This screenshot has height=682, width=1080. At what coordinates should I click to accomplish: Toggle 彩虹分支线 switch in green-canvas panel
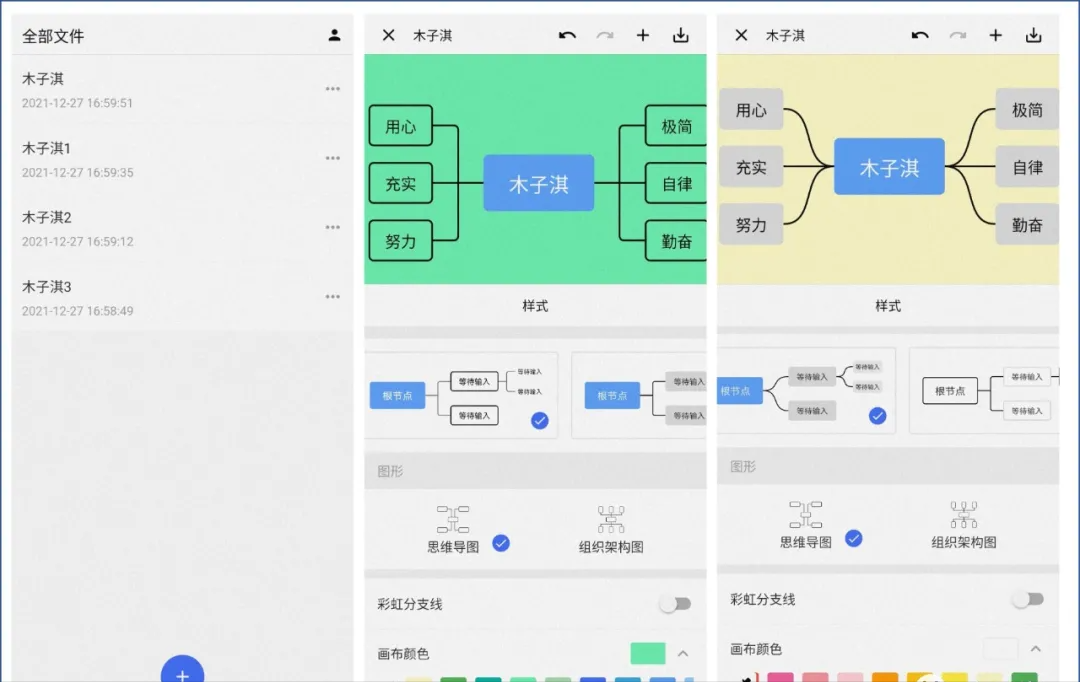click(x=675, y=604)
